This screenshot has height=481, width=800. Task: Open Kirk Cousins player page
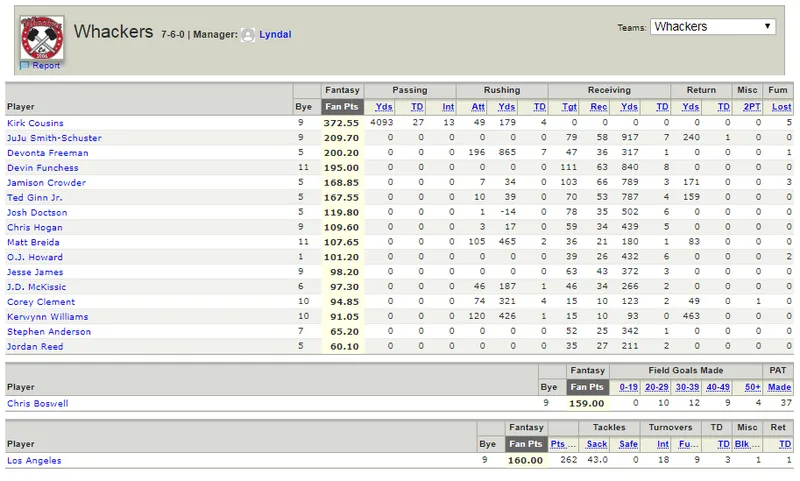[35, 123]
